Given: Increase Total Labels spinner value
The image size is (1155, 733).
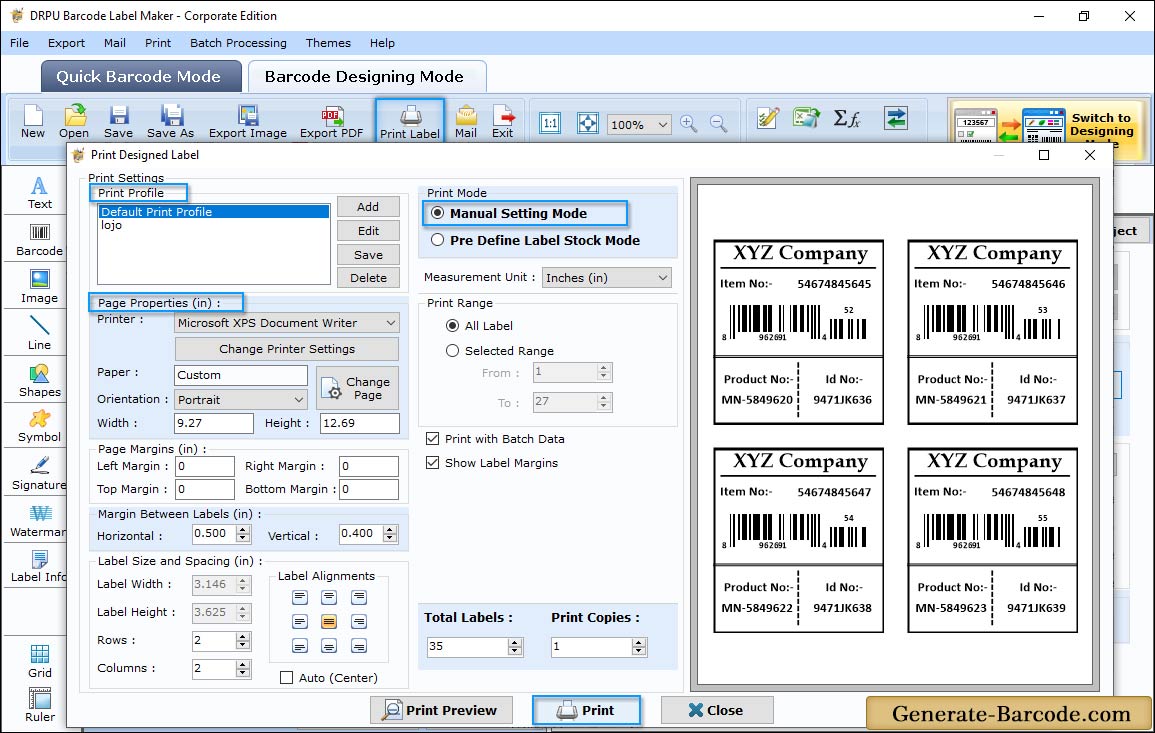Looking at the screenshot, I should point(515,642).
